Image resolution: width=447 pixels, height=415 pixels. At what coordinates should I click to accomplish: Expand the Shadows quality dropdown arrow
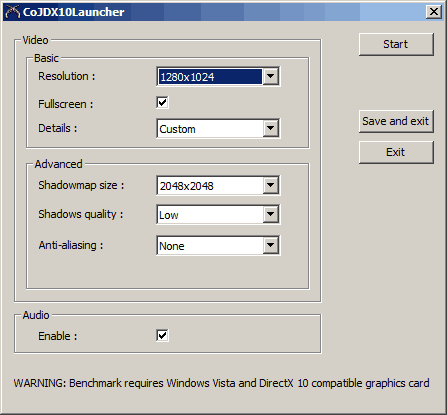coord(271,214)
